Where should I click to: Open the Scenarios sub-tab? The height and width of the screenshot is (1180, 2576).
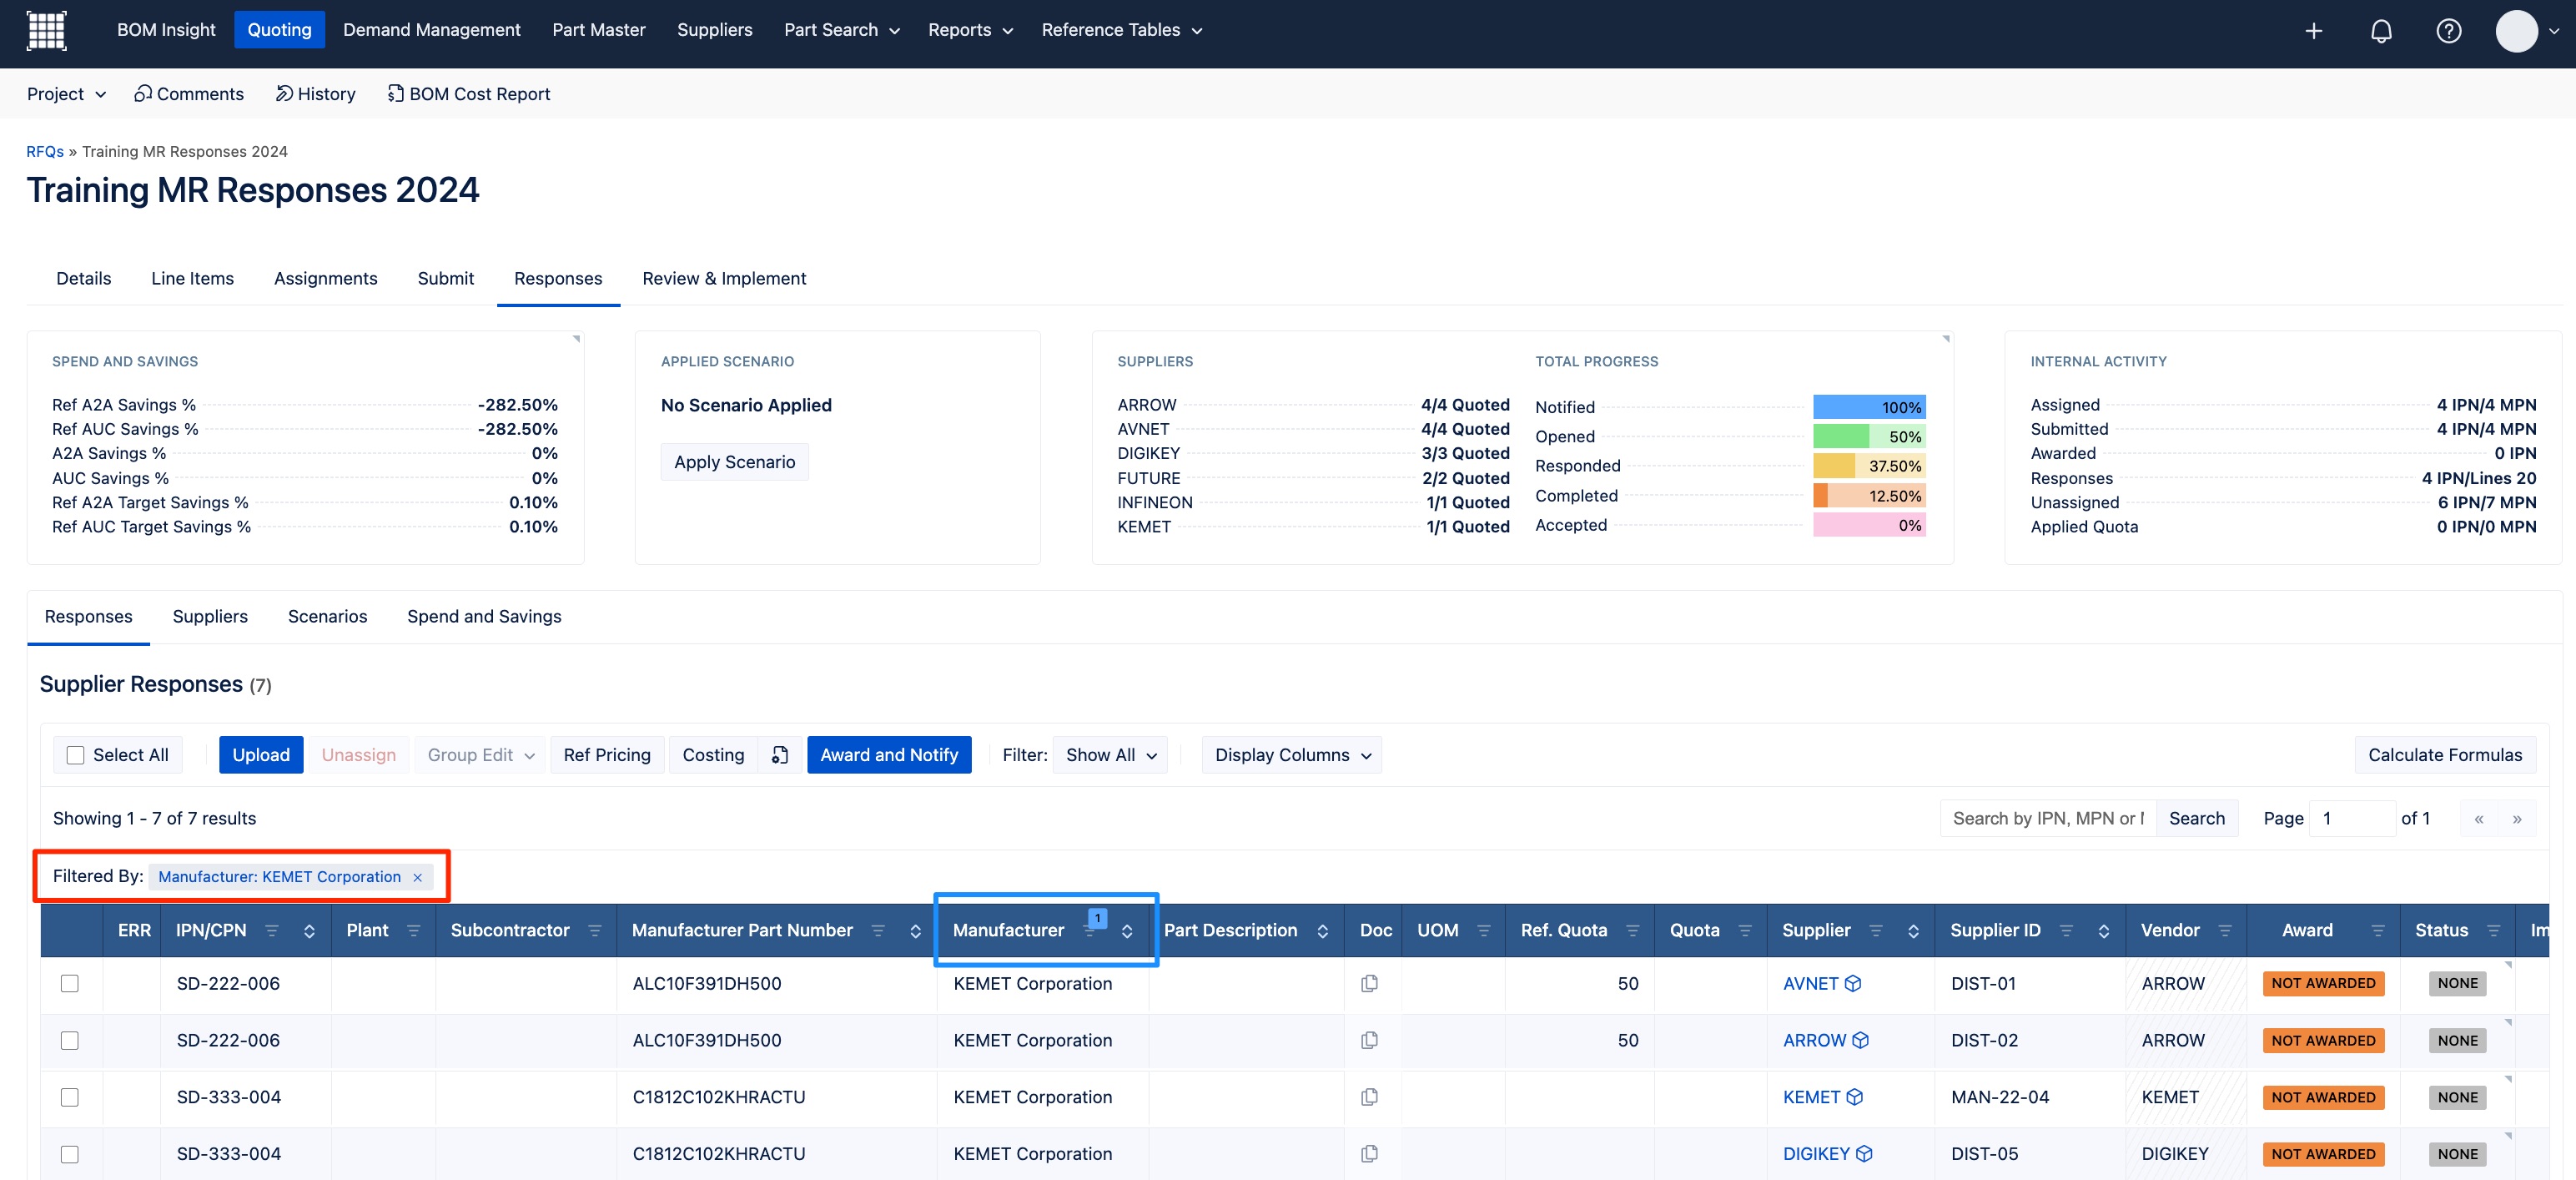point(327,616)
